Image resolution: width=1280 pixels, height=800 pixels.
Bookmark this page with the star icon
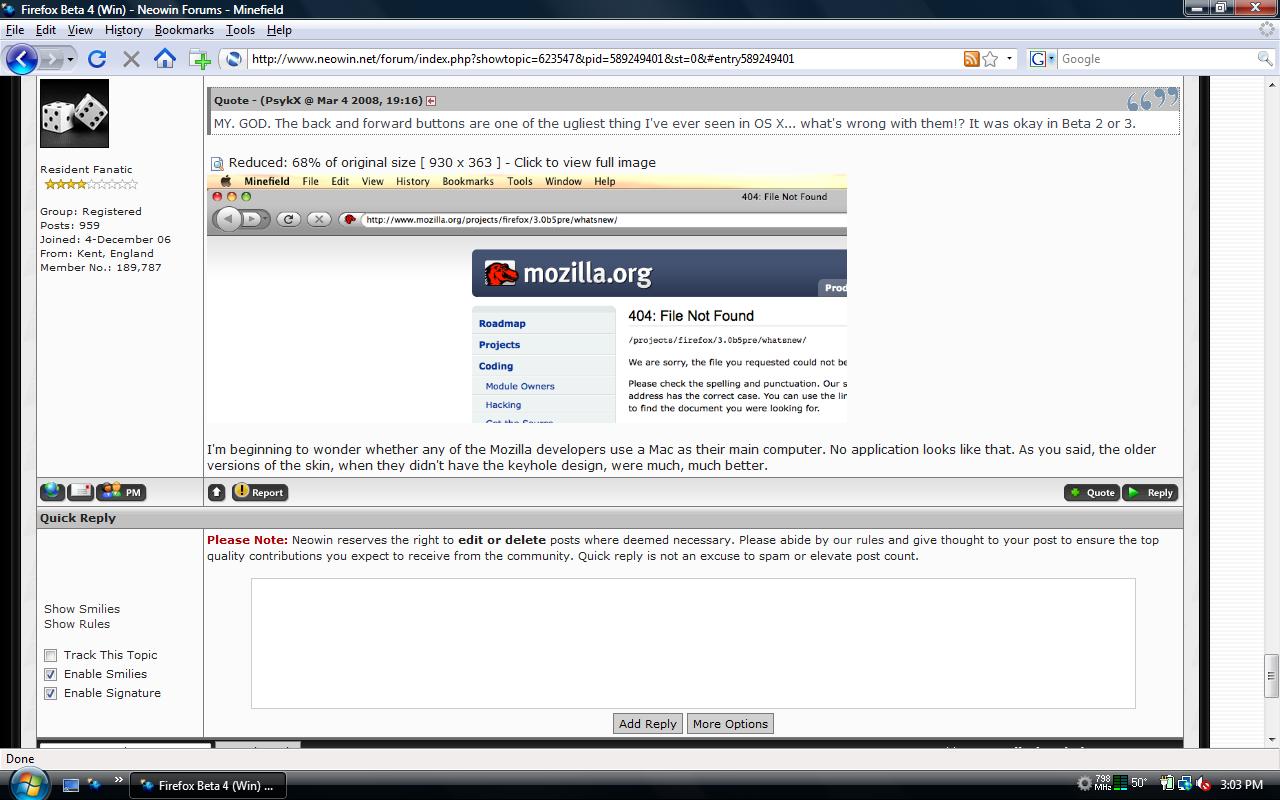[x=990, y=59]
